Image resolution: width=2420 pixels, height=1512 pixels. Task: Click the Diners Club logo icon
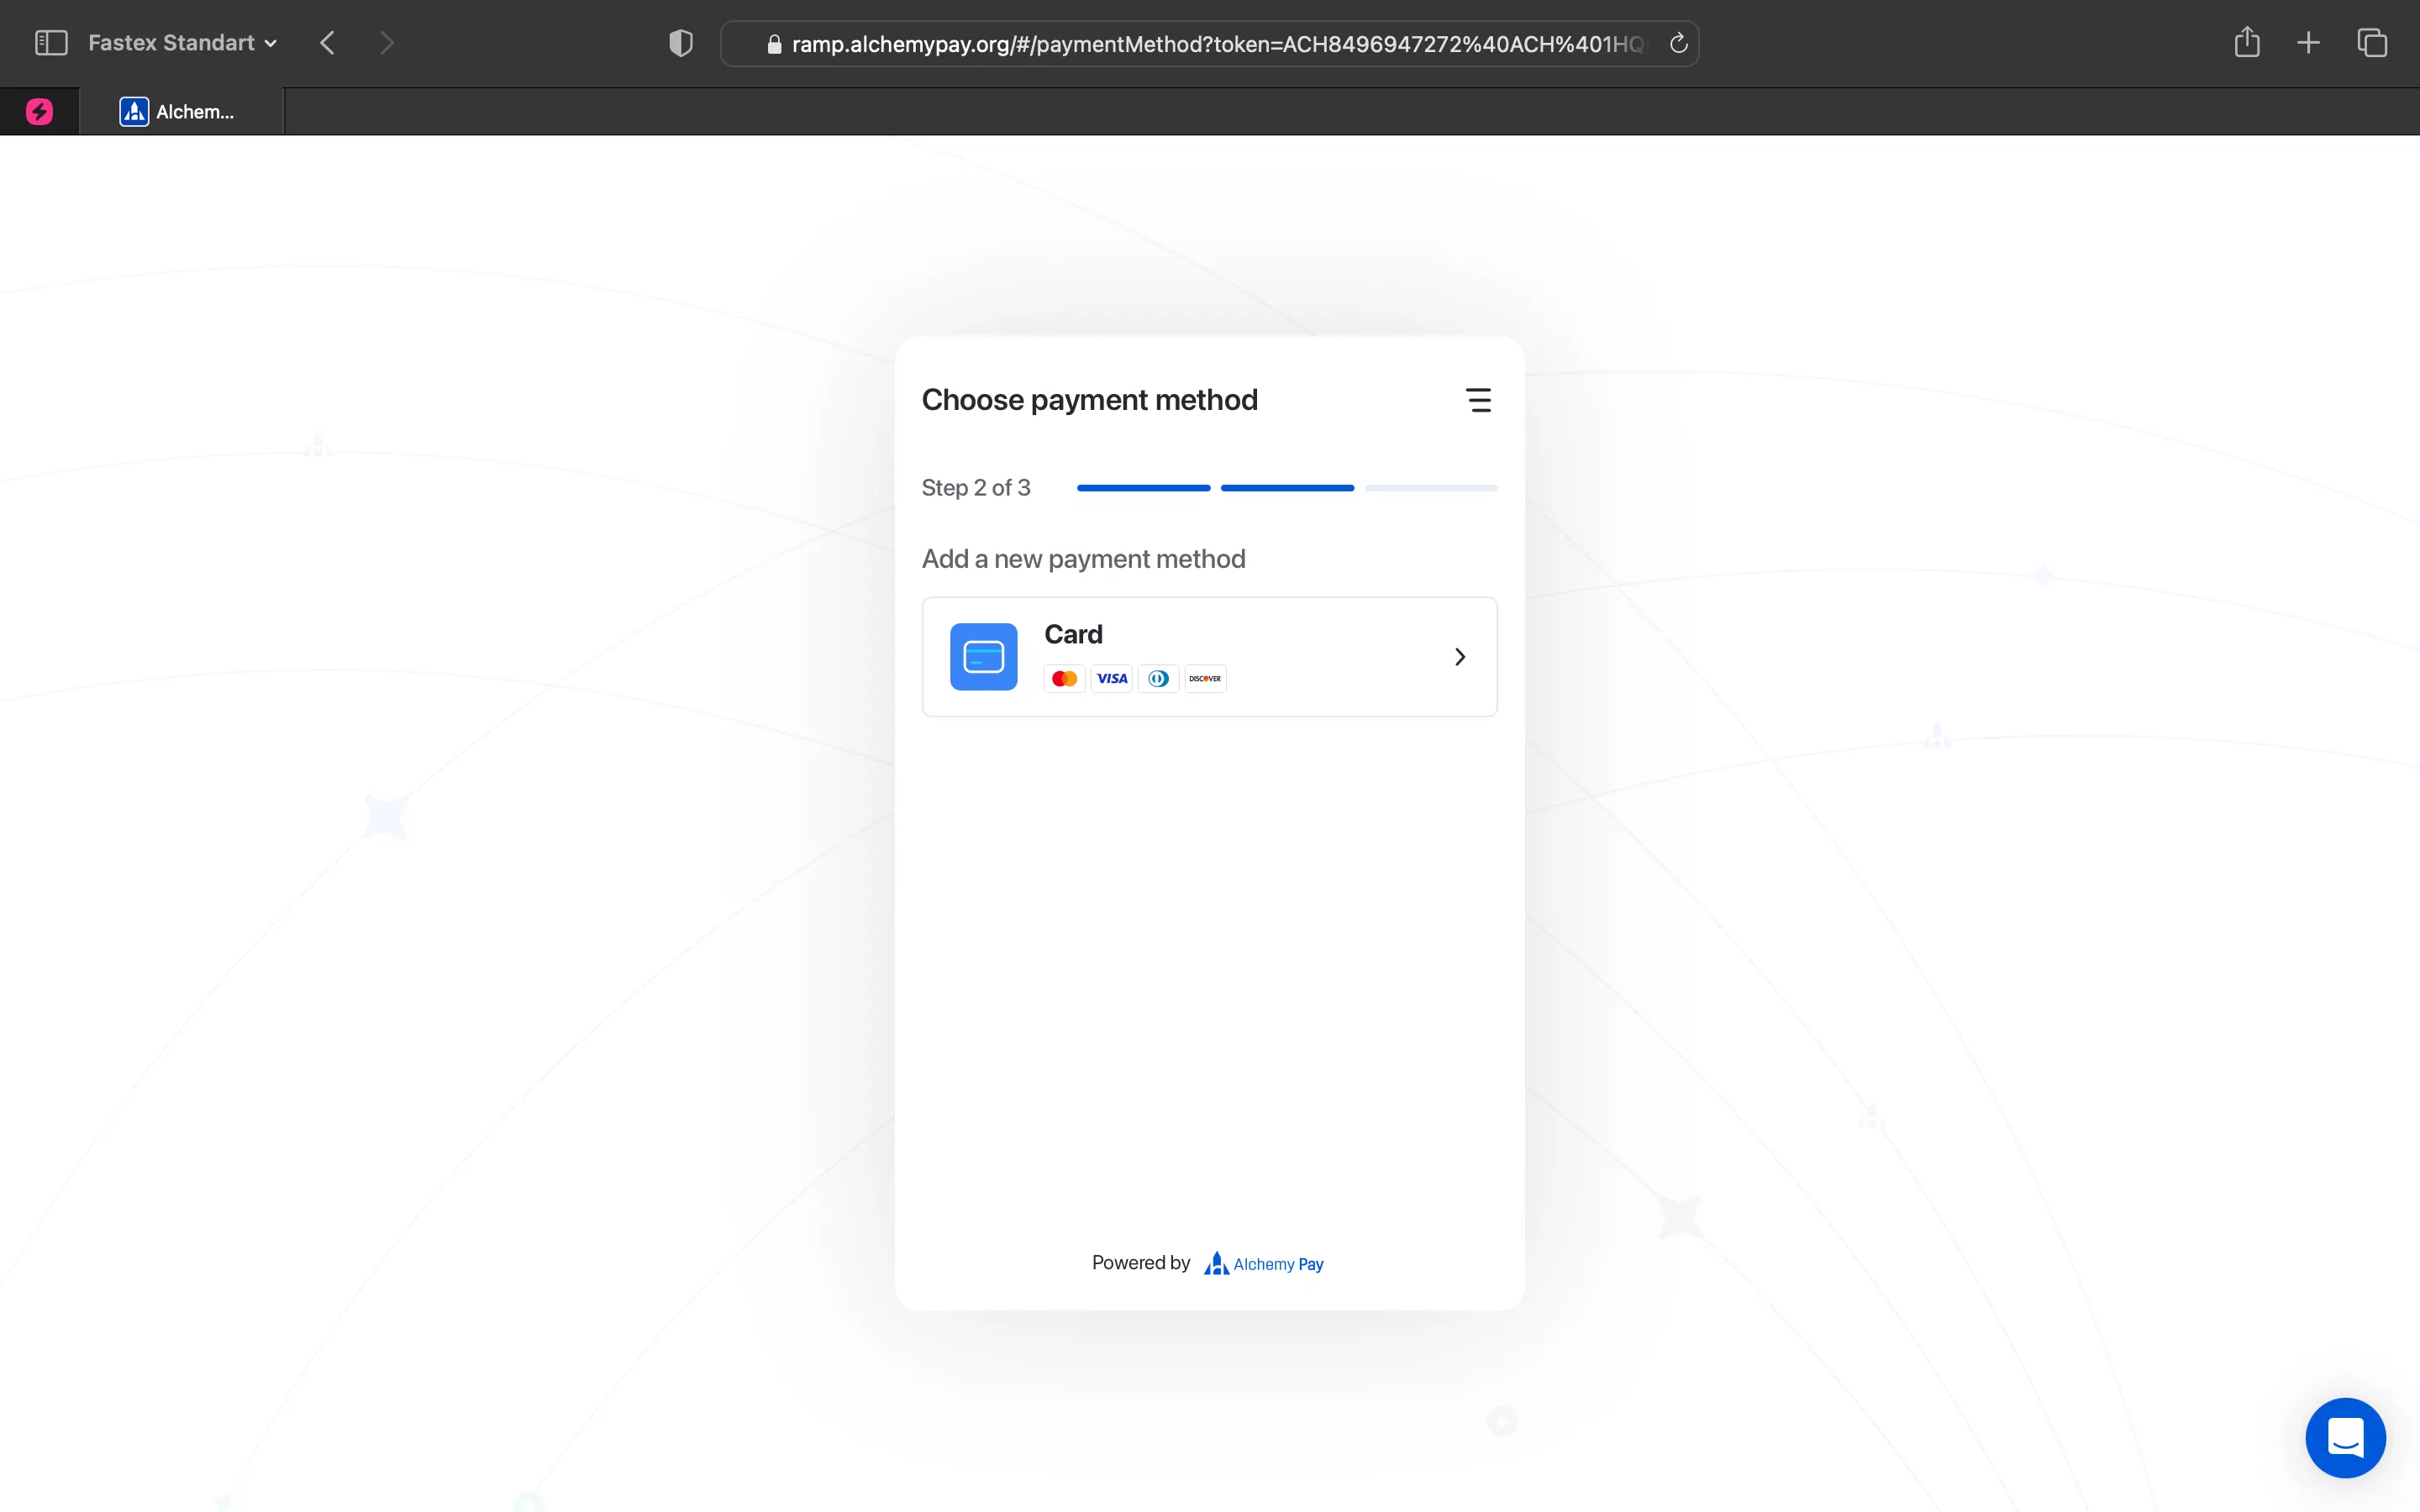click(1157, 678)
